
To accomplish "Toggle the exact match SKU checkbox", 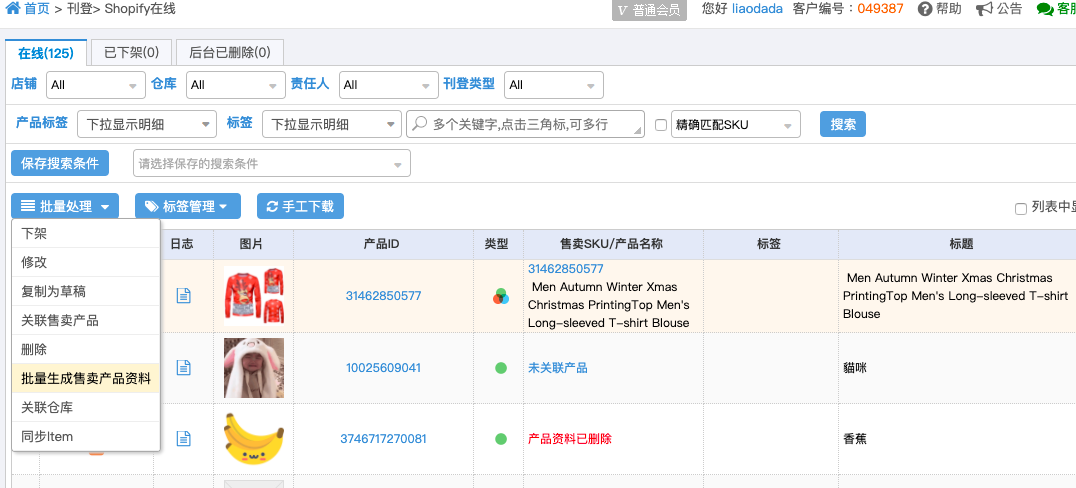I will (661, 125).
